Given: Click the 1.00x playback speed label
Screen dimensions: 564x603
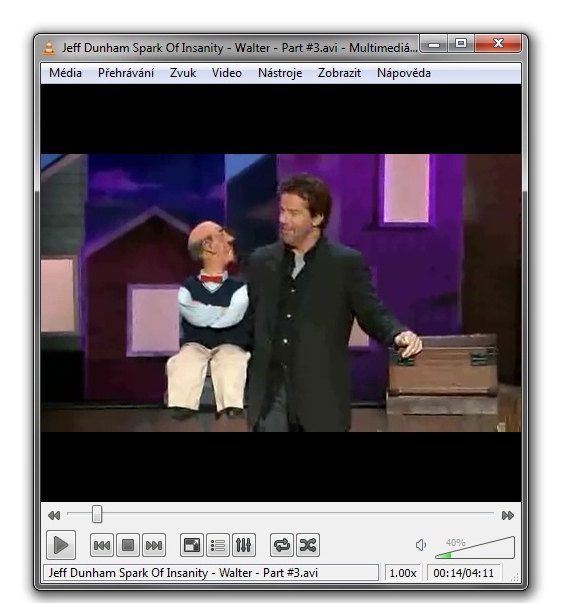Looking at the screenshot, I should click(403, 573).
